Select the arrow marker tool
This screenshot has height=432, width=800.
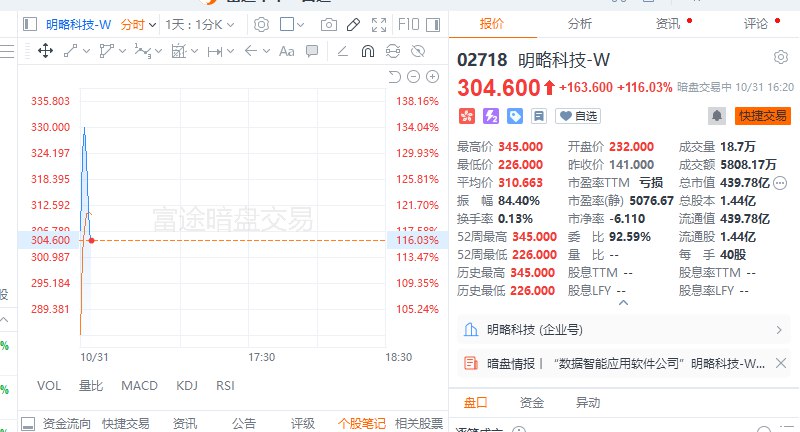click(x=251, y=51)
